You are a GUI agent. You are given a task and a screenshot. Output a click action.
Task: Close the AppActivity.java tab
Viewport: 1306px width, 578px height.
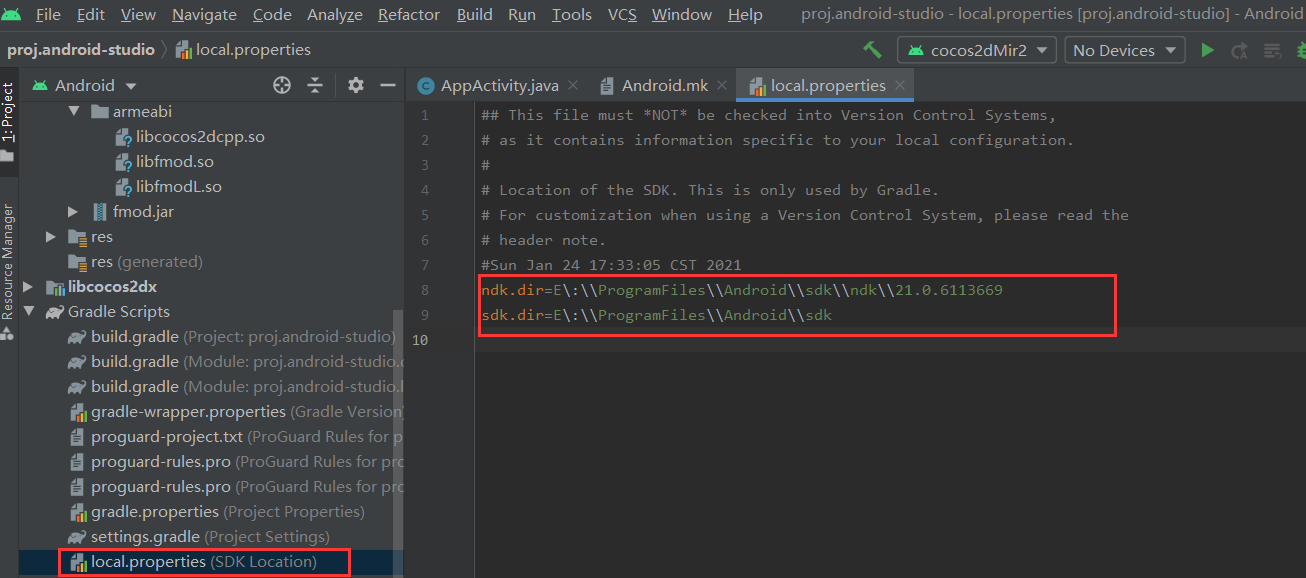(x=574, y=86)
